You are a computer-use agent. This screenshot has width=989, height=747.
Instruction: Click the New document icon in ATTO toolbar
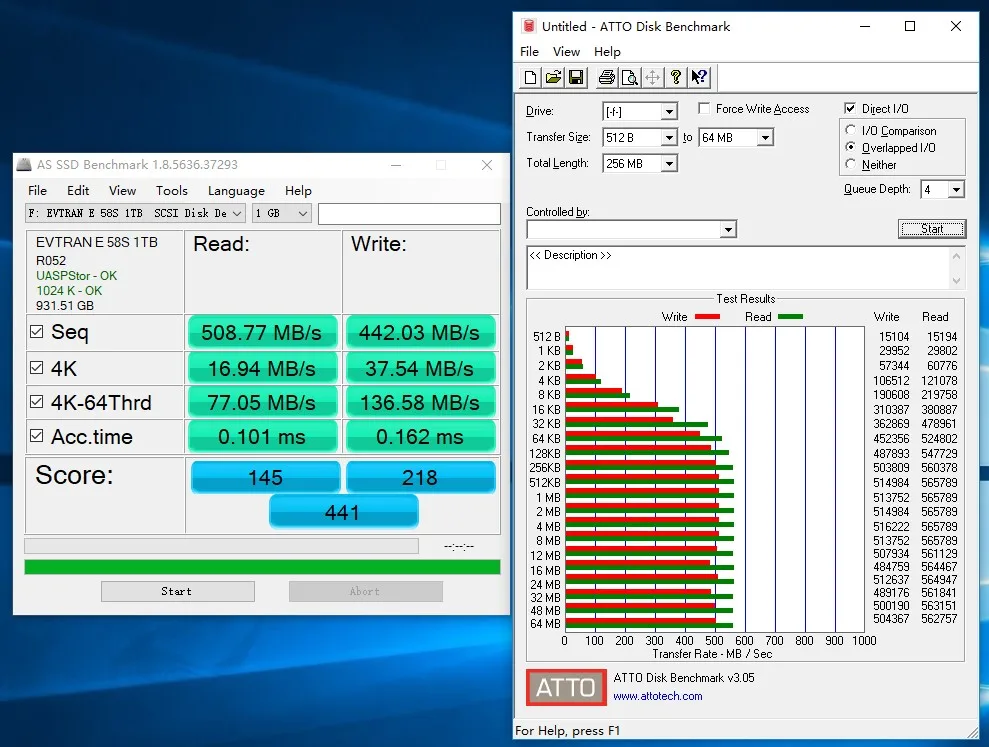pyautogui.click(x=530, y=78)
